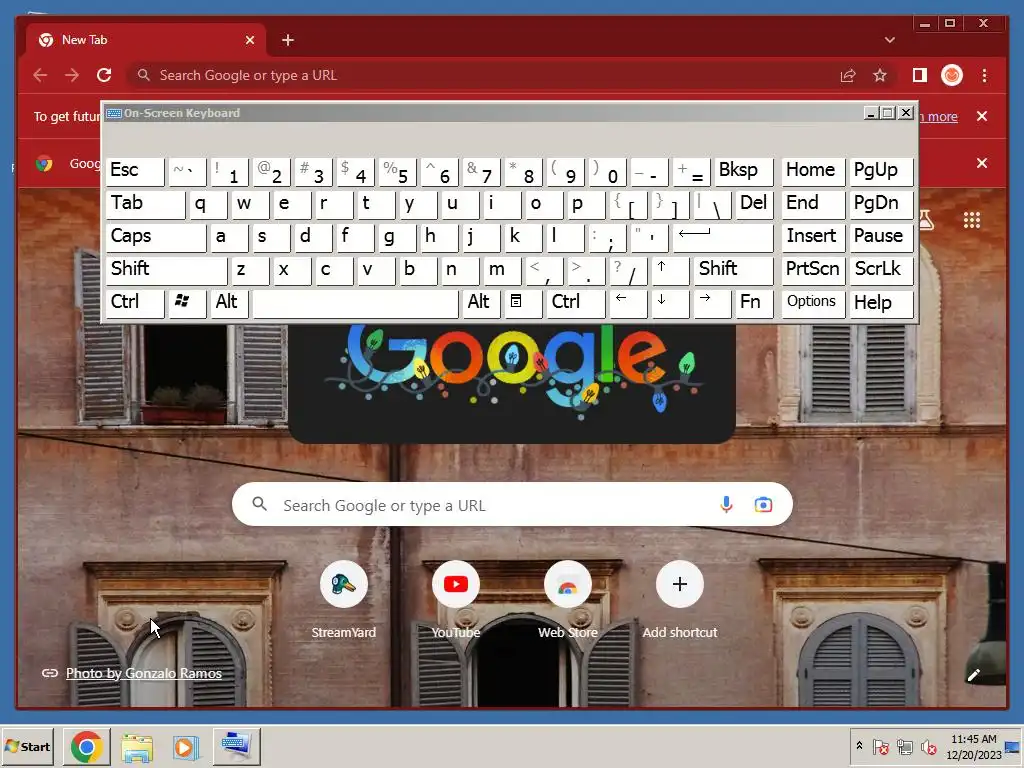
Task: Open Chrome side panel icon
Action: [920, 75]
